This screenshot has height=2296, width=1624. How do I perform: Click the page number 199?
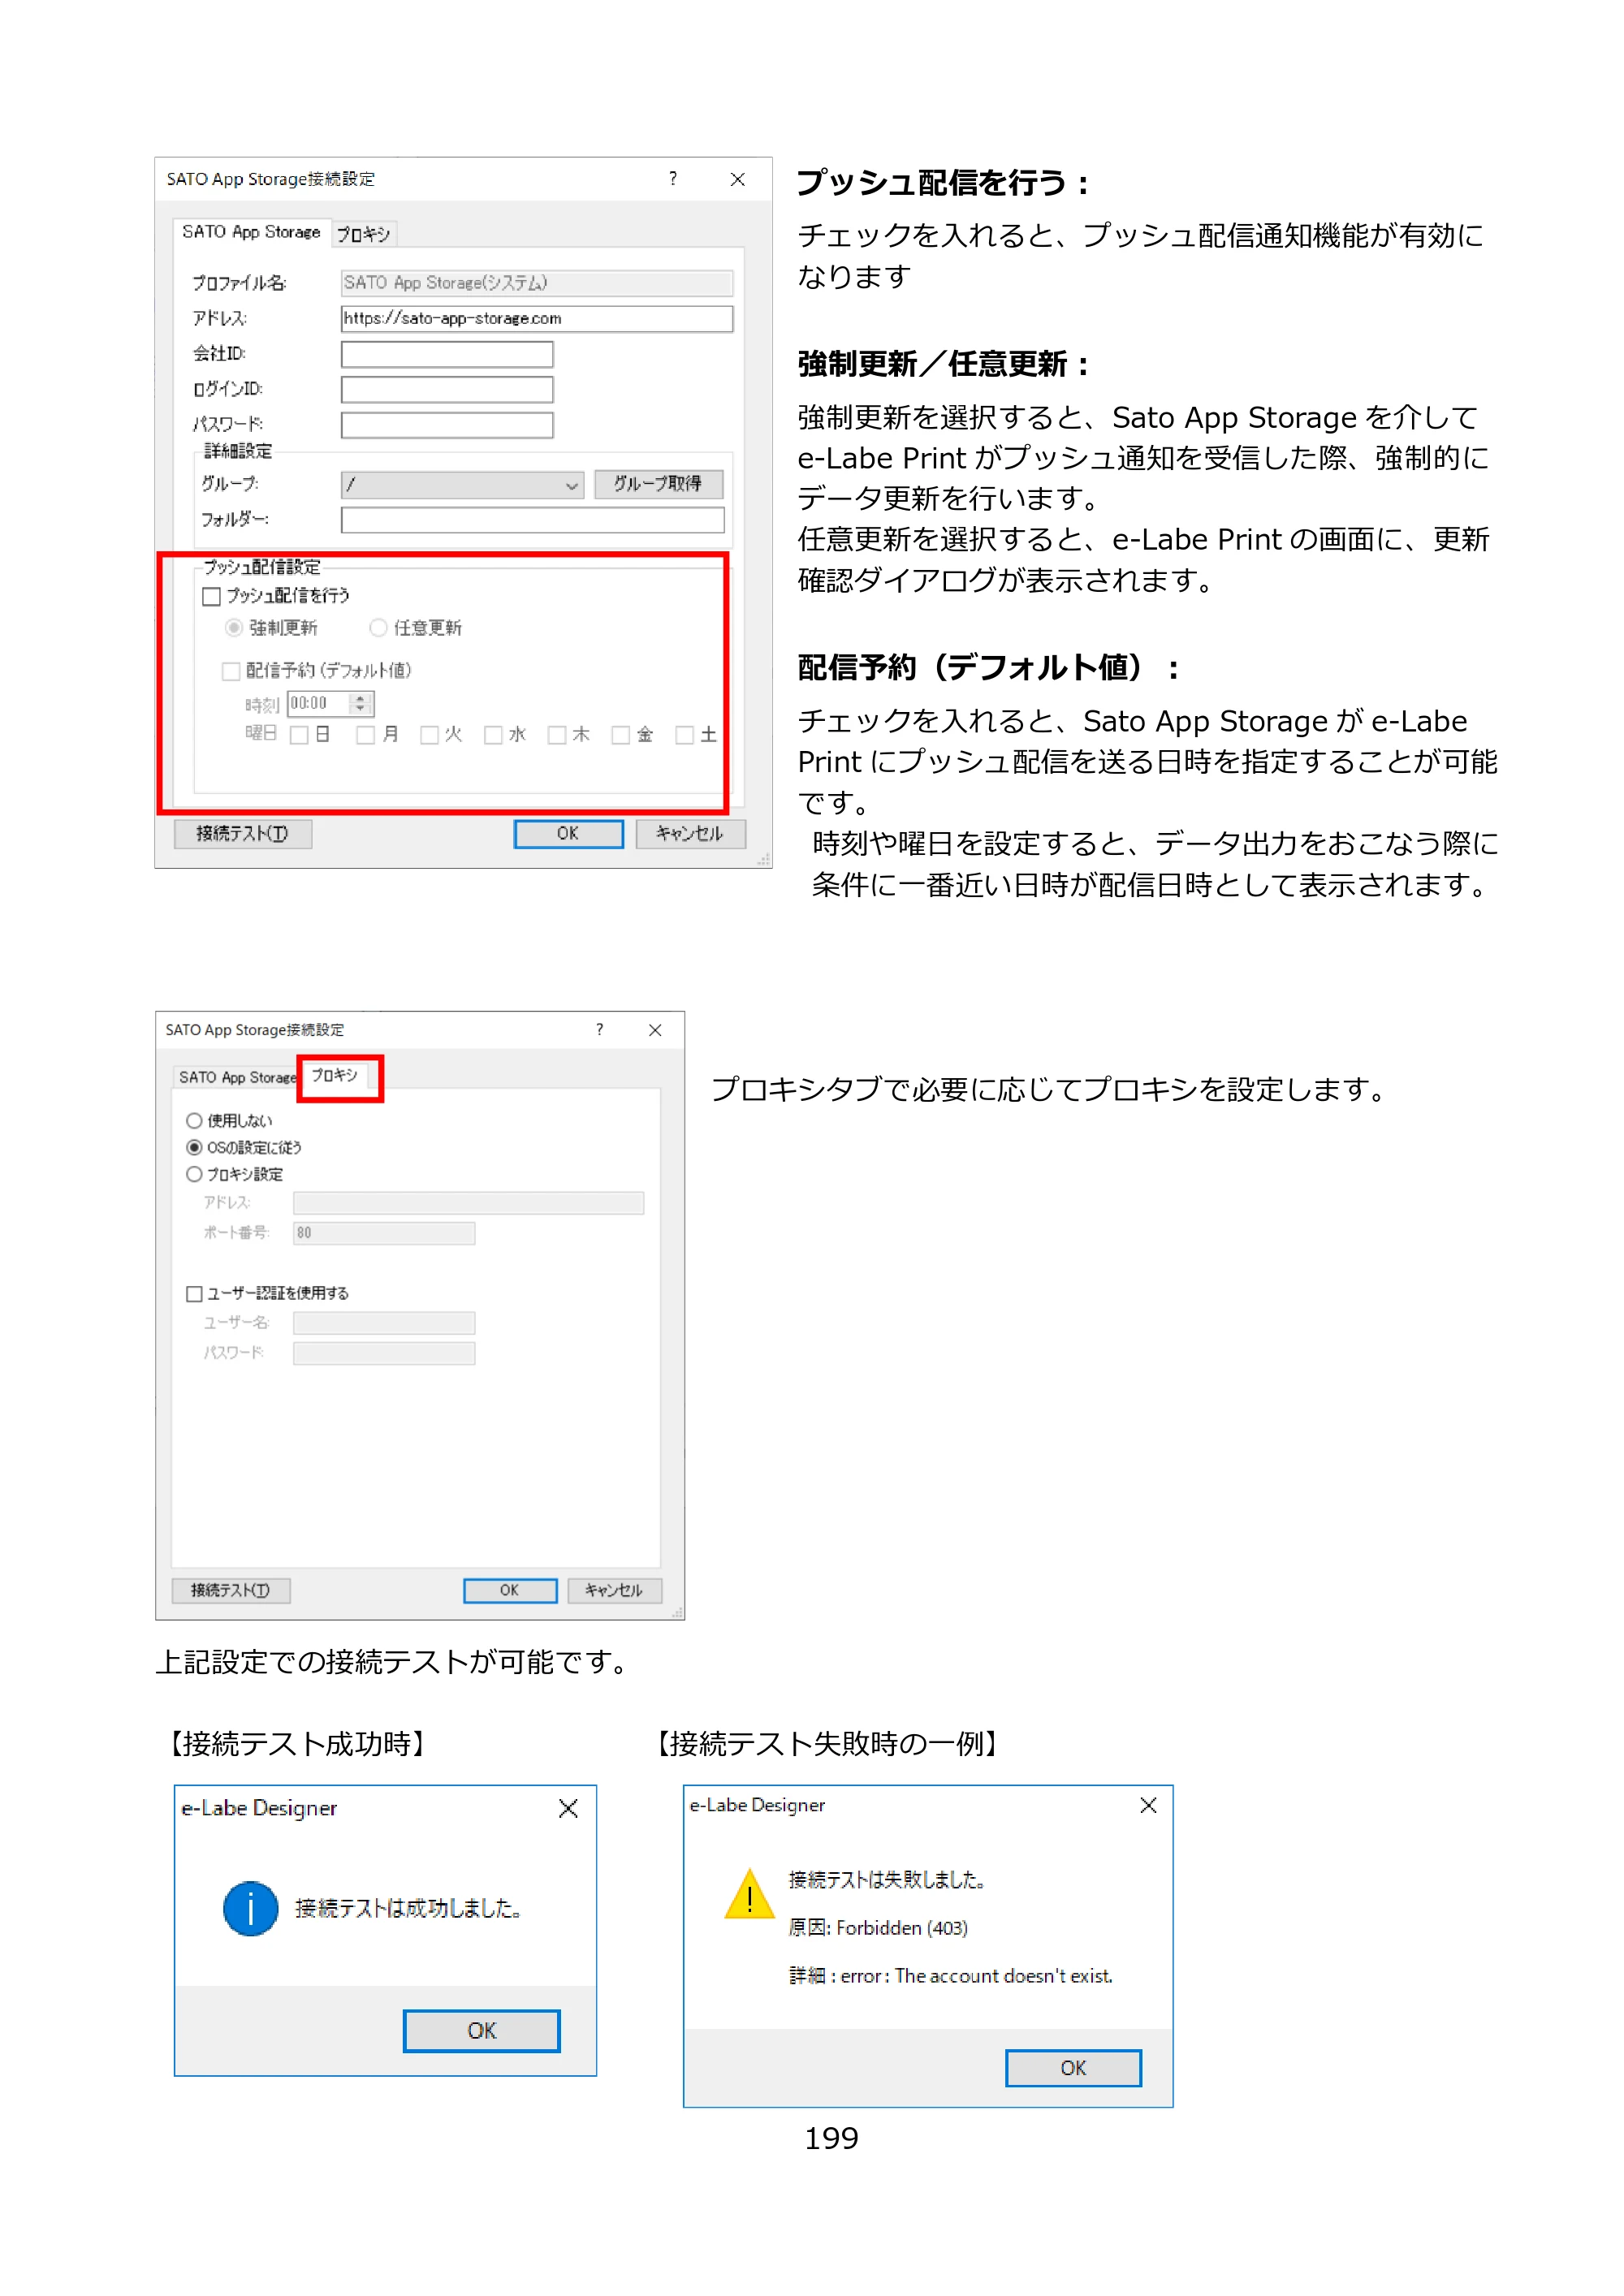831,2139
